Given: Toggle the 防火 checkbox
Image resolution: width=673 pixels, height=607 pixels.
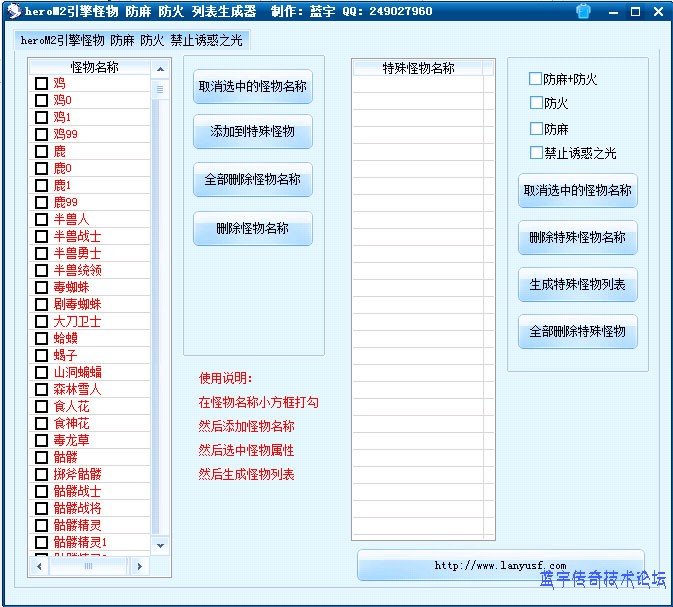Looking at the screenshot, I should click(536, 103).
